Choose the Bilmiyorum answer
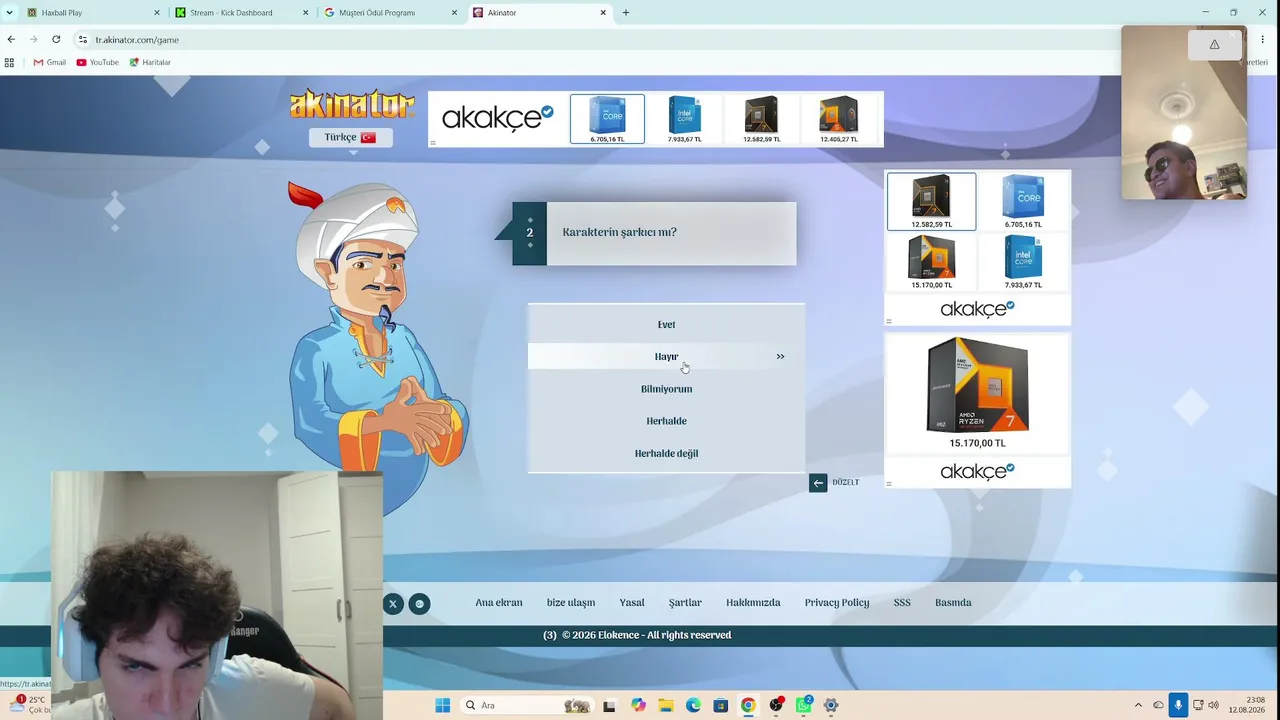Screen dimensions: 1280x720 666,389
